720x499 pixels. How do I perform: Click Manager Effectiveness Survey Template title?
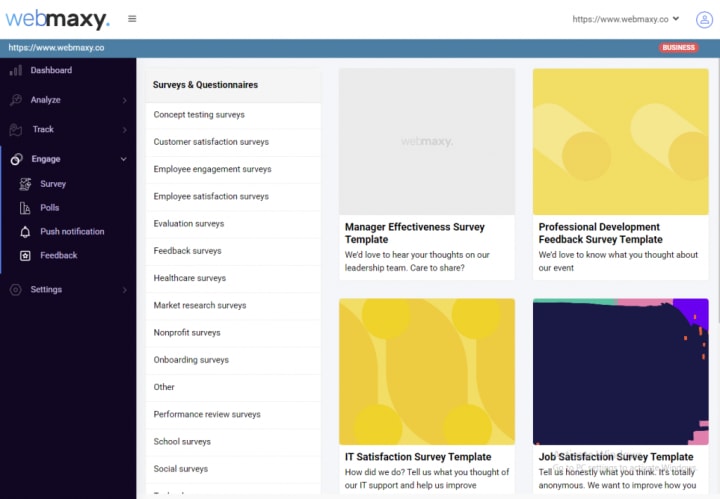click(x=415, y=233)
